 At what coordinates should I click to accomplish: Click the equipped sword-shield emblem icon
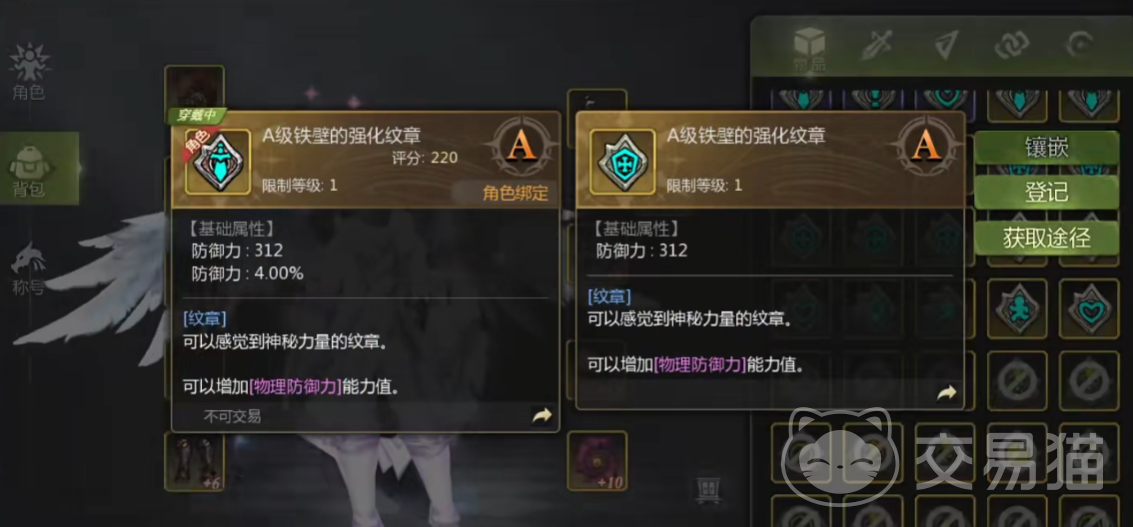click(x=217, y=162)
